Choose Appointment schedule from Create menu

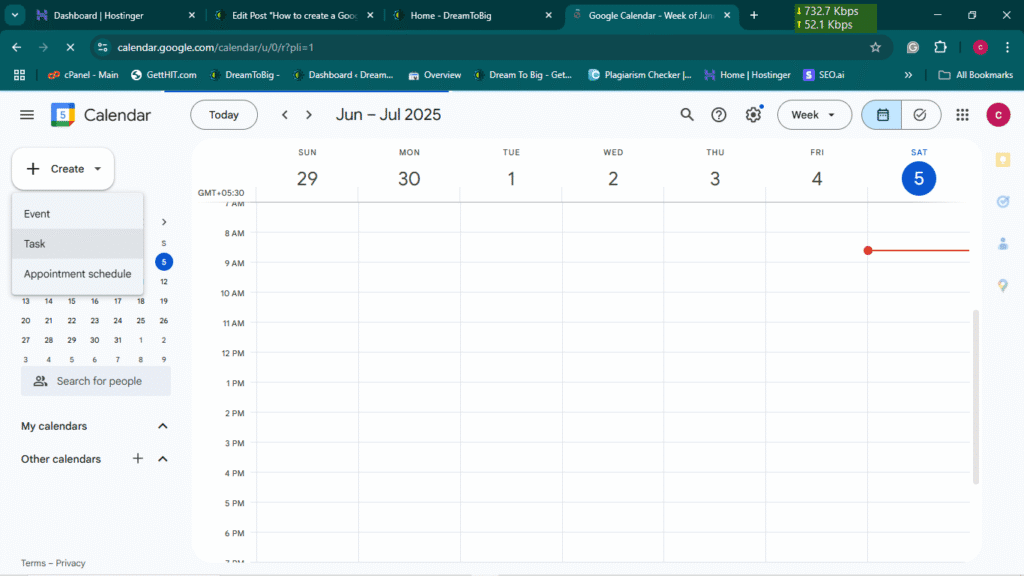coord(77,274)
